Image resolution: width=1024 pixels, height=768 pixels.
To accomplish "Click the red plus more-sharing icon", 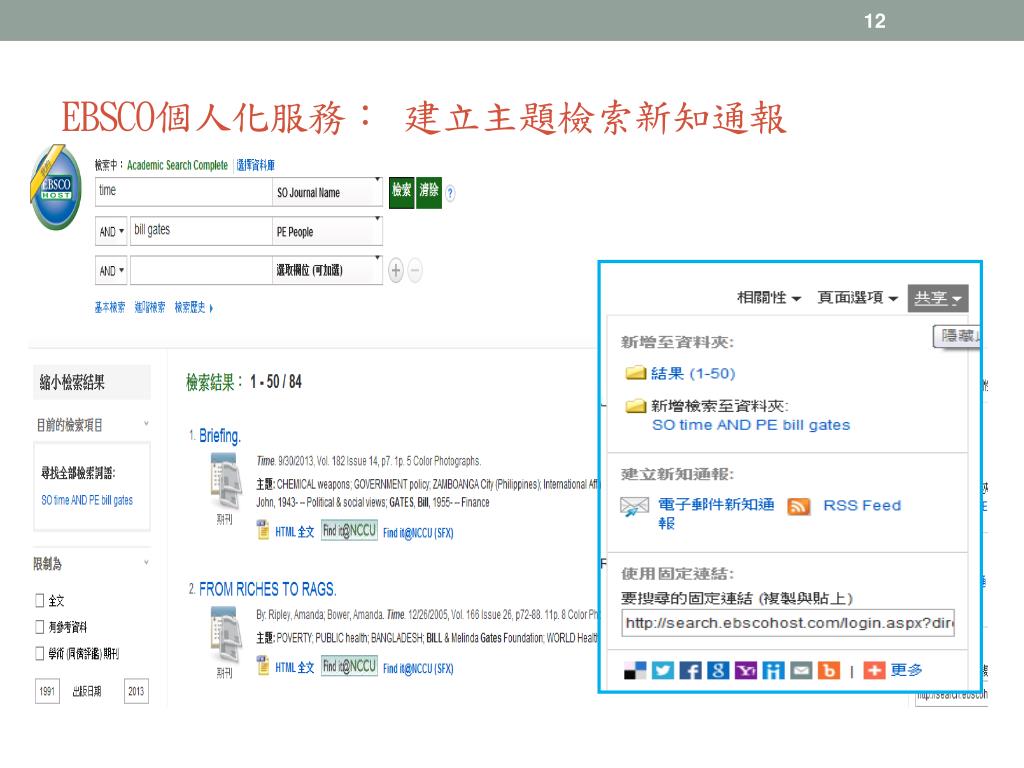I will coord(874,671).
